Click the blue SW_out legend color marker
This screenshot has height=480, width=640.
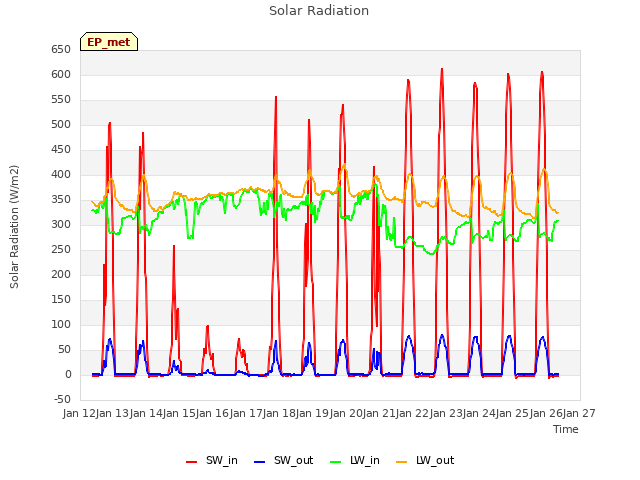pos(260,462)
